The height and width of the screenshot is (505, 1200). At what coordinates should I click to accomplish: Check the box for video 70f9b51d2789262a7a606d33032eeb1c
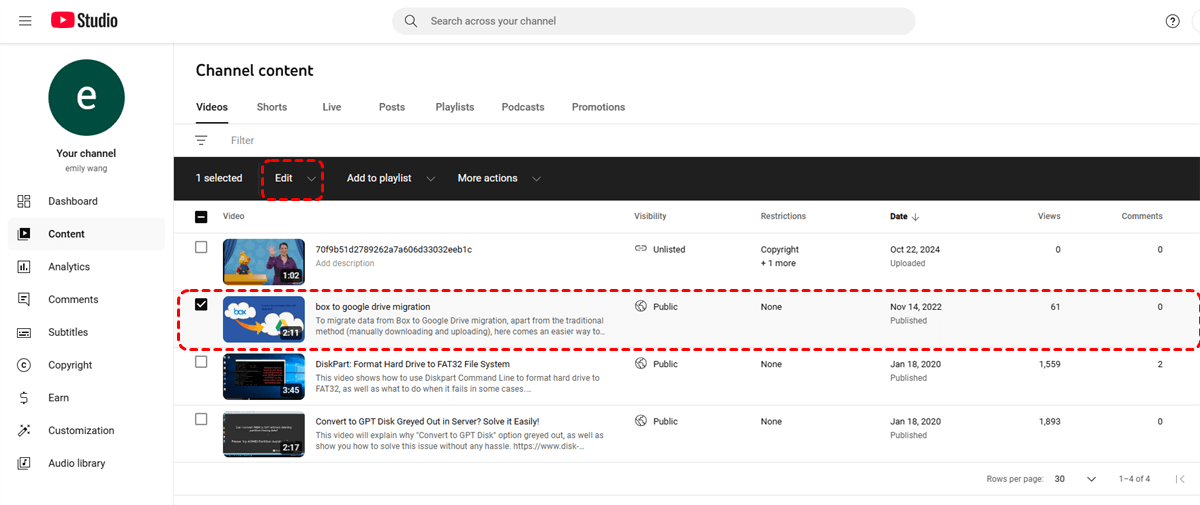(201, 247)
